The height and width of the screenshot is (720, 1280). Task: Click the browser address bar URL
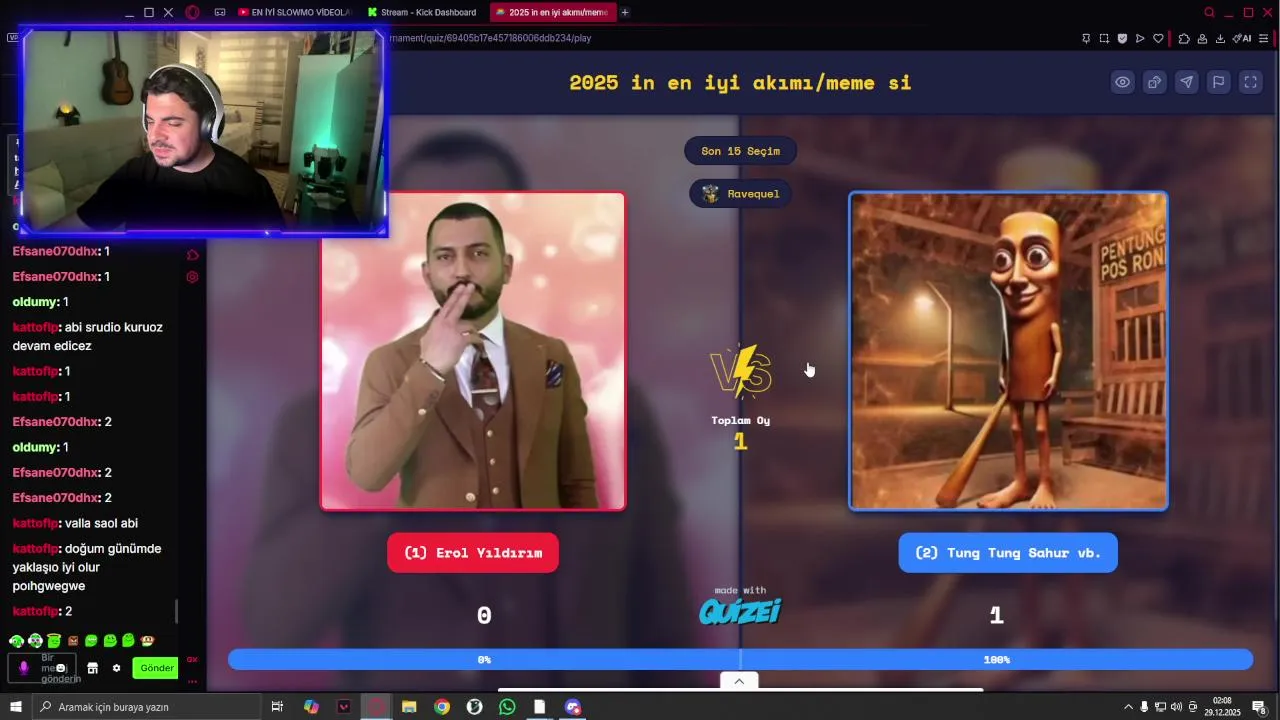(x=490, y=38)
